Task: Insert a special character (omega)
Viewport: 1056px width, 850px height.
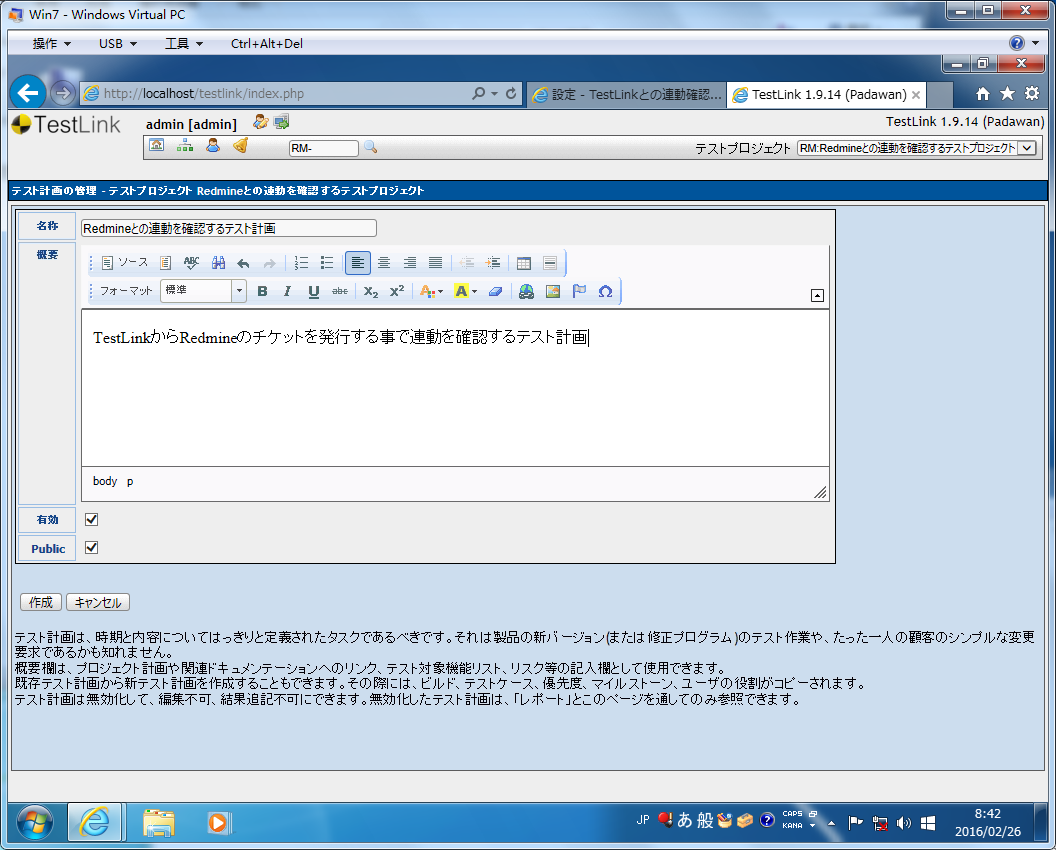Action: (x=605, y=291)
